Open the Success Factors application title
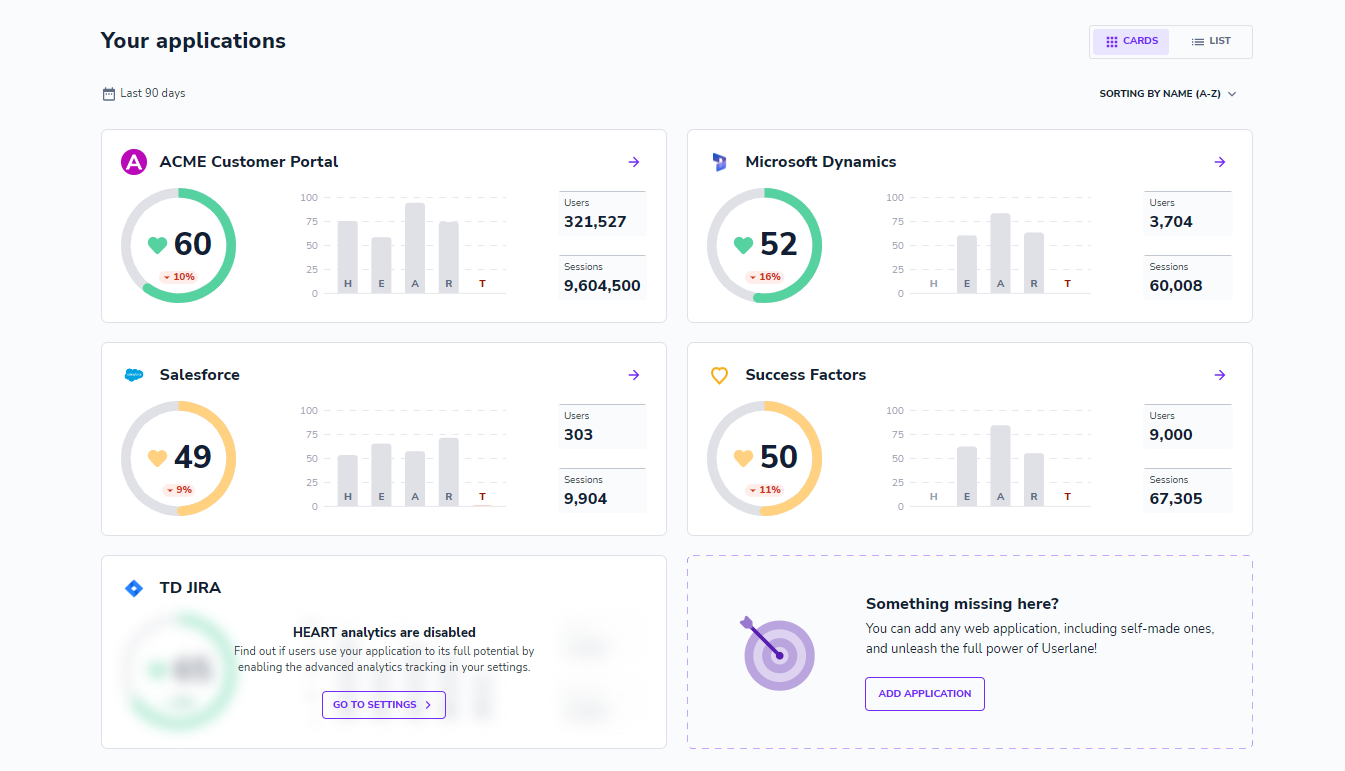The width and height of the screenshot is (1345, 771). pos(806,375)
